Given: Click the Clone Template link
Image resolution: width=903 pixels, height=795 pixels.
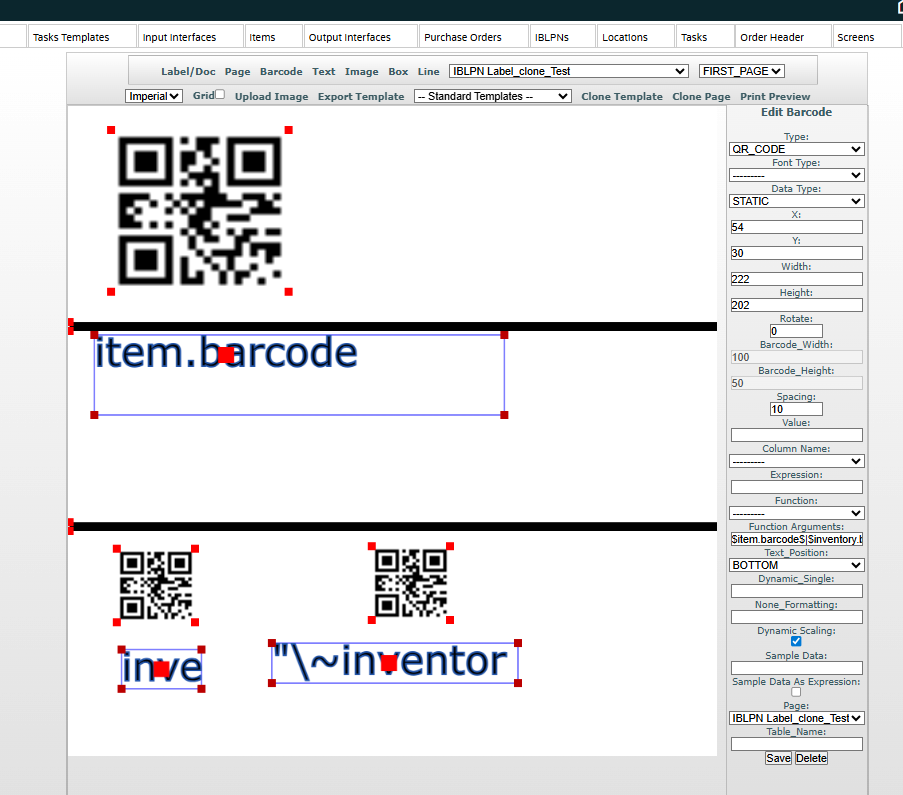Looking at the screenshot, I should [x=622, y=97].
